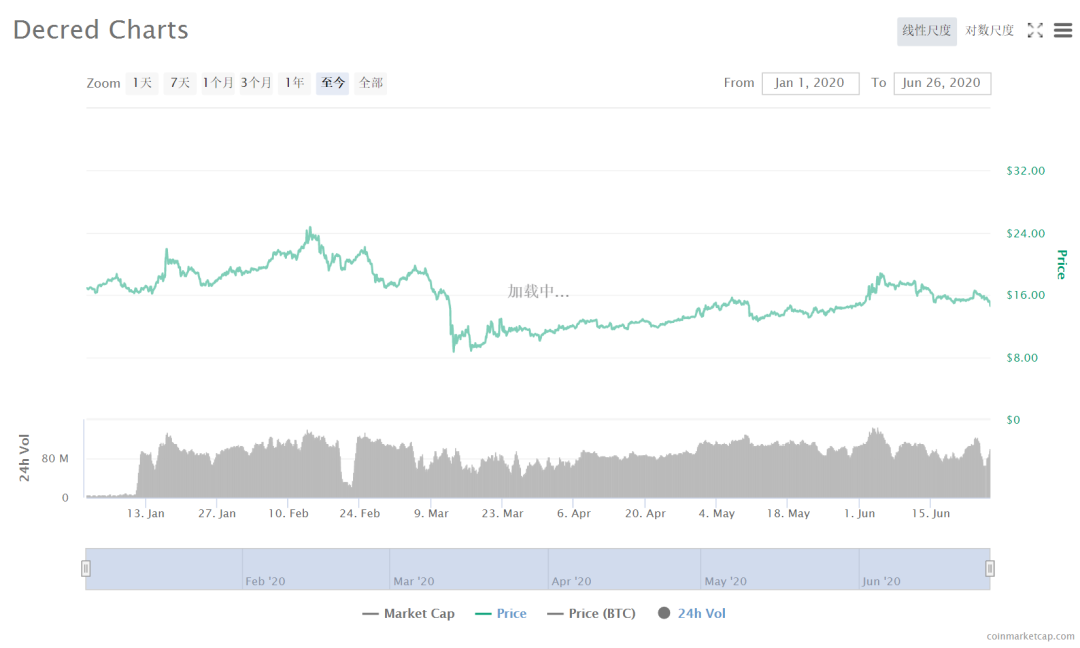Click the $24.00 price axis label
Viewport: 1080px width, 648px height.
1026,233
